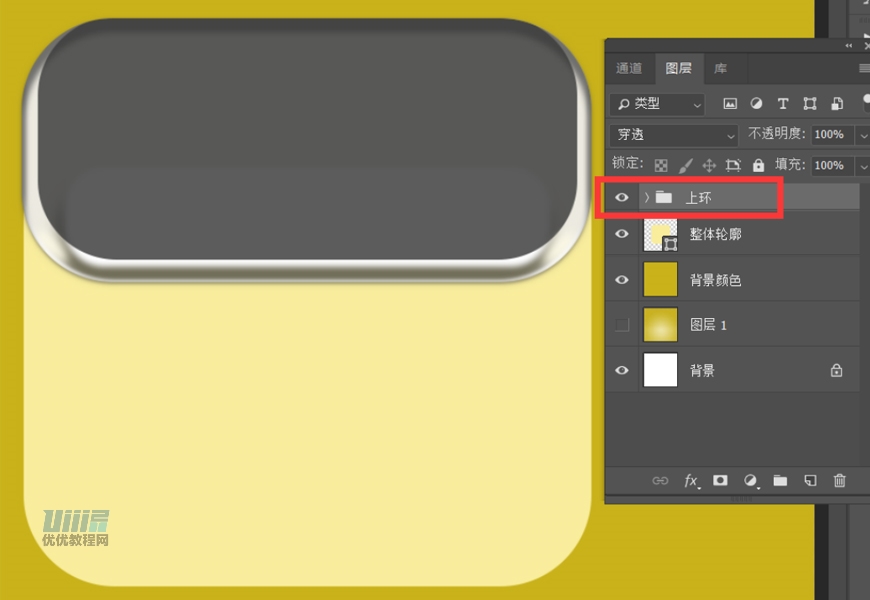Click the 上环 group folder icon
The width and height of the screenshot is (870, 600).
664,197
